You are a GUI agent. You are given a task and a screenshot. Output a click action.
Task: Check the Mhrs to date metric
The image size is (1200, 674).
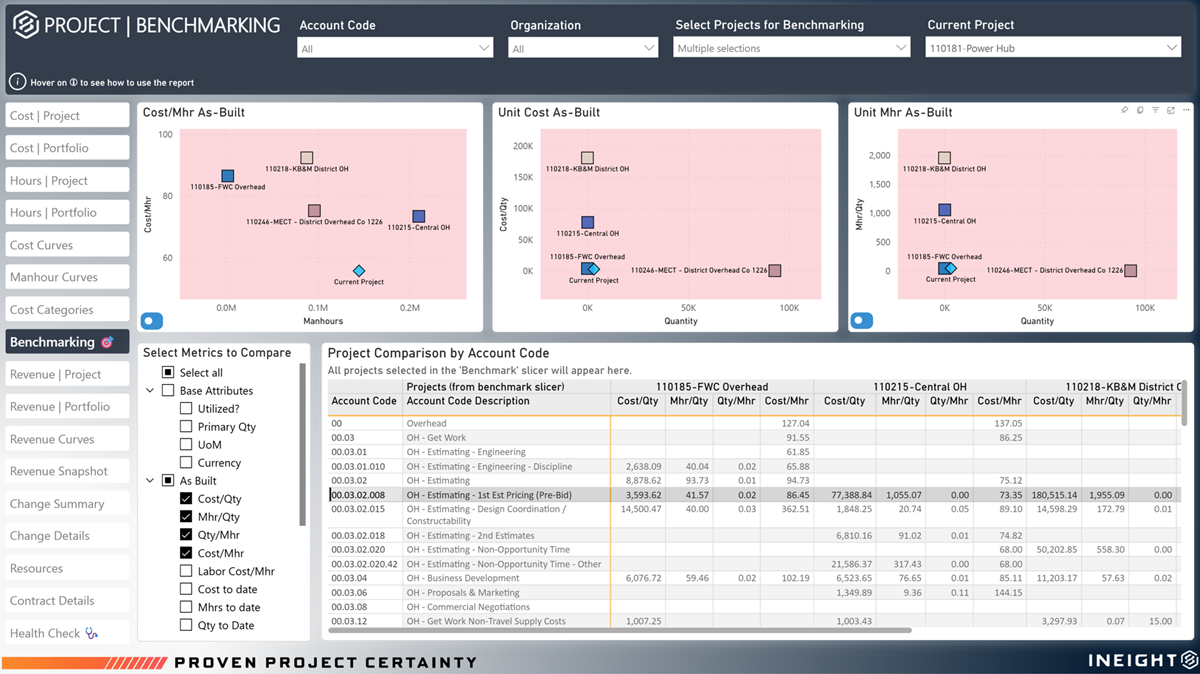pyautogui.click(x=186, y=607)
